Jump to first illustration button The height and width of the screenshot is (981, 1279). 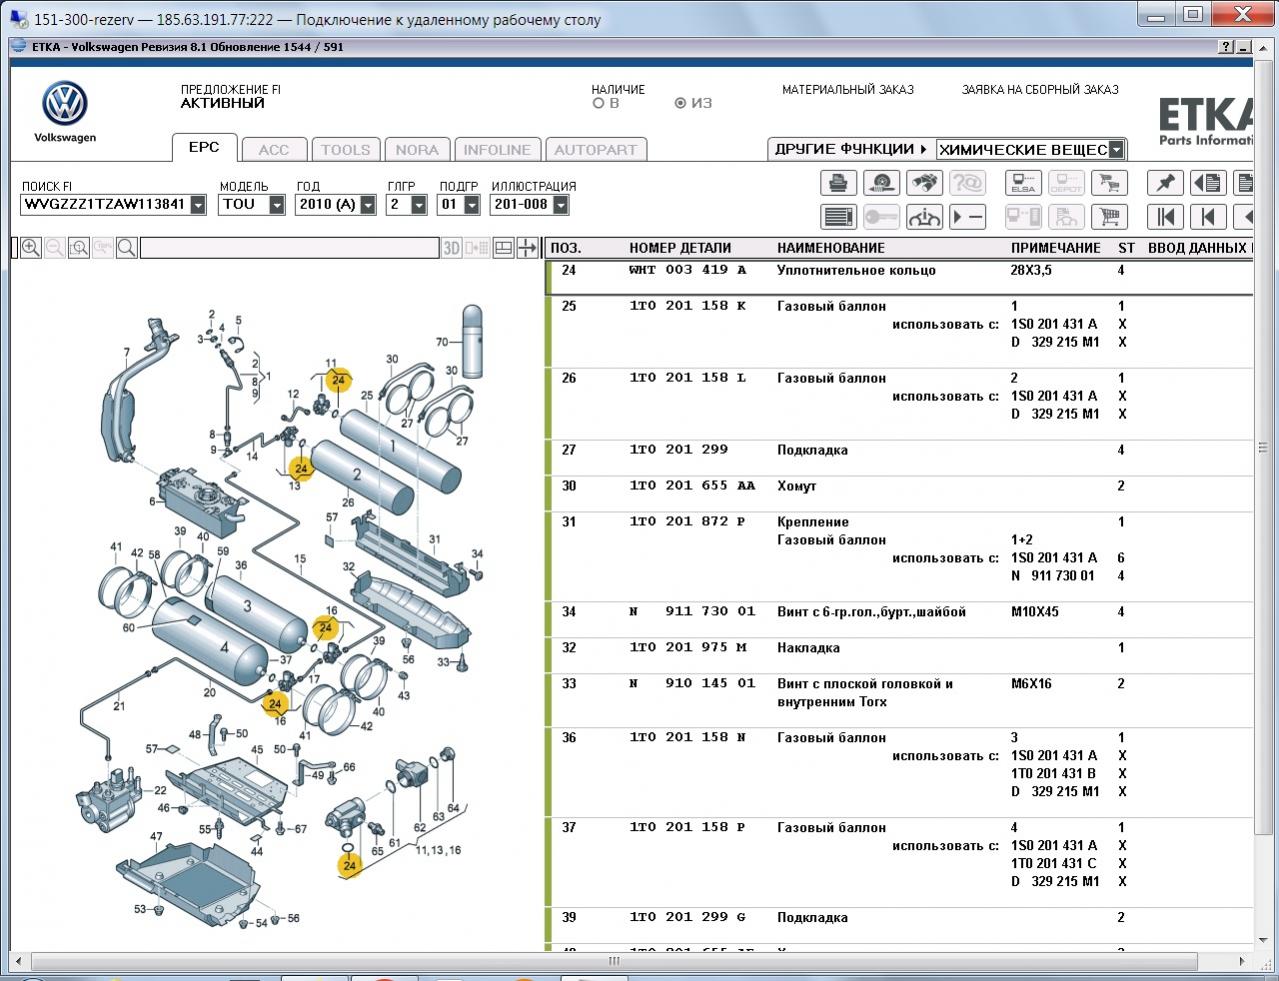[x=1165, y=216]
